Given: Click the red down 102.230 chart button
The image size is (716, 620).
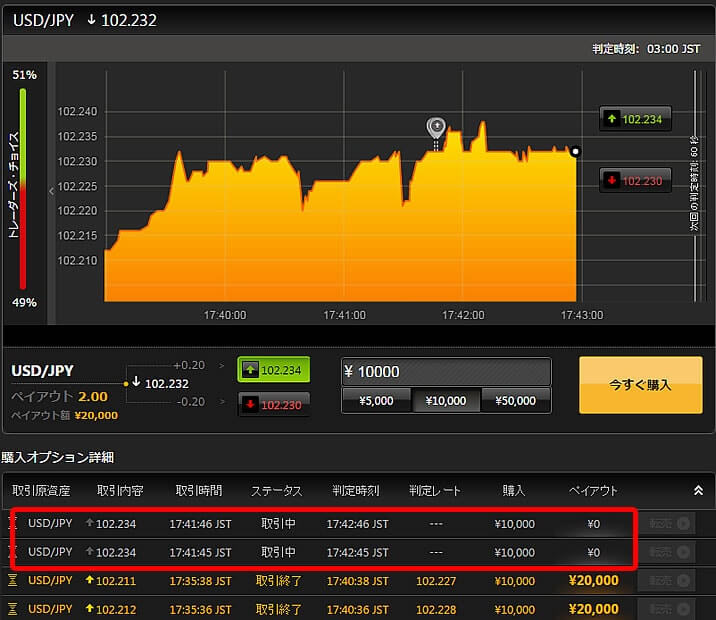Looking at the screenshot, I should (x=635, y=181).
